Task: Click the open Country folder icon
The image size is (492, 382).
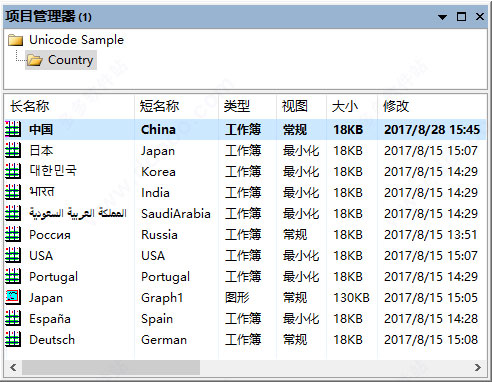Action: 35,60
